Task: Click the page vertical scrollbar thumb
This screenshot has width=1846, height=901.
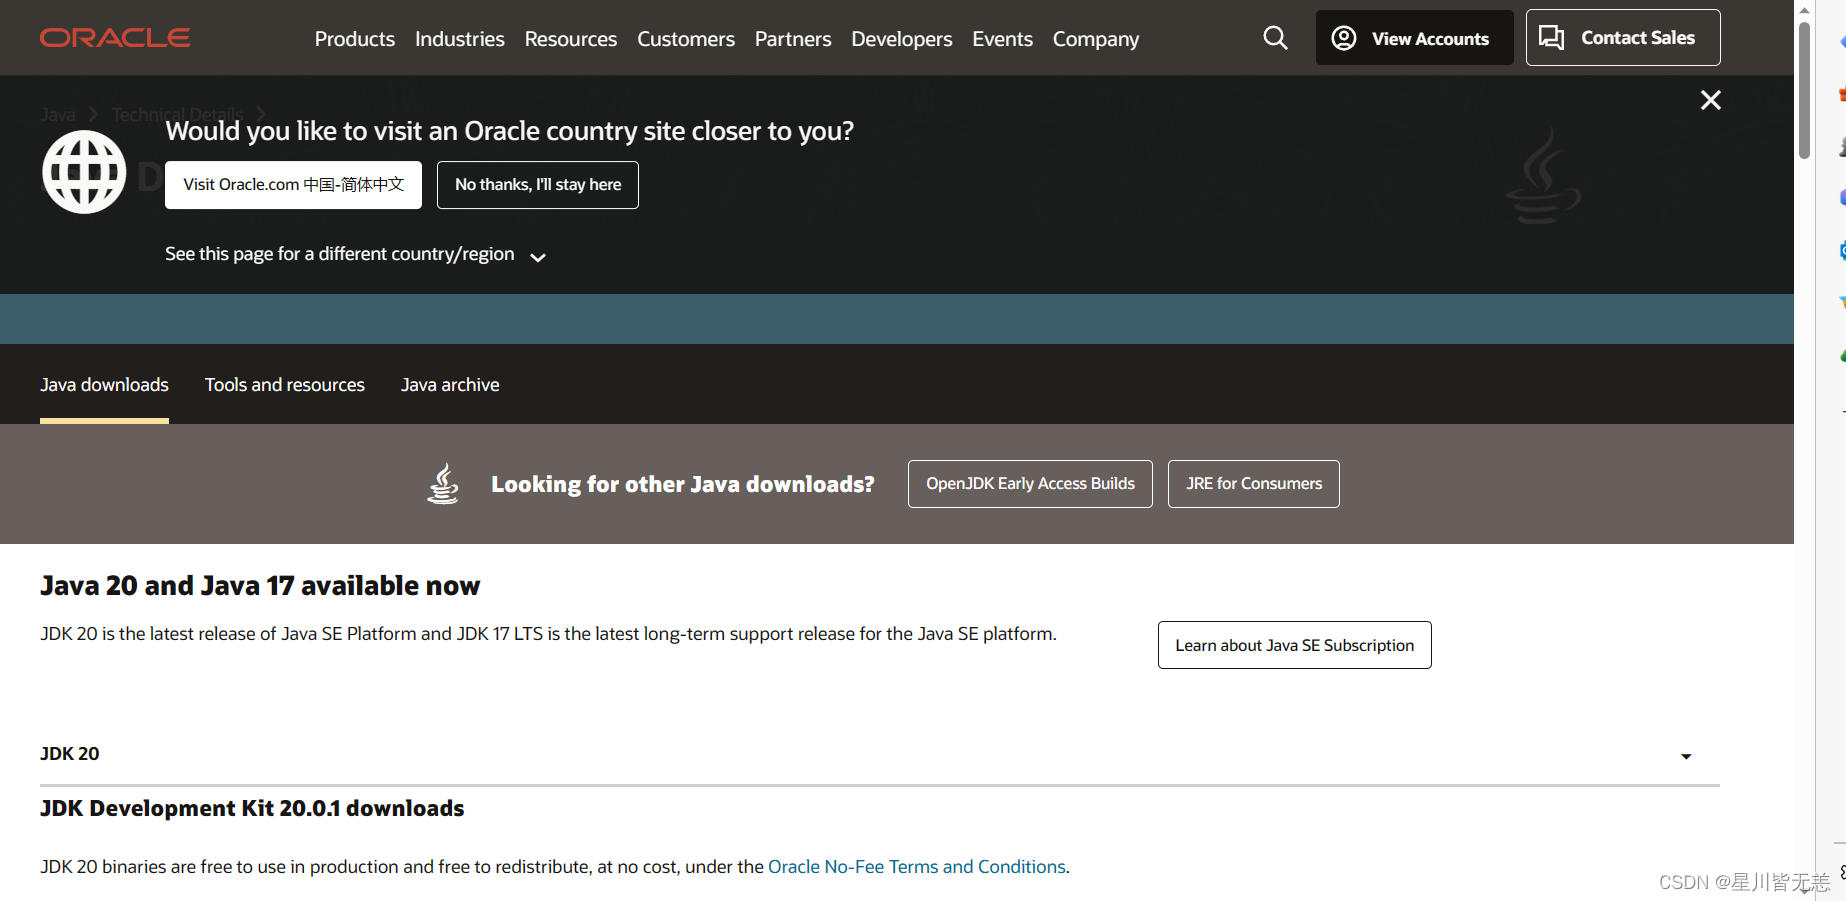Action: tap(1804, 90)
